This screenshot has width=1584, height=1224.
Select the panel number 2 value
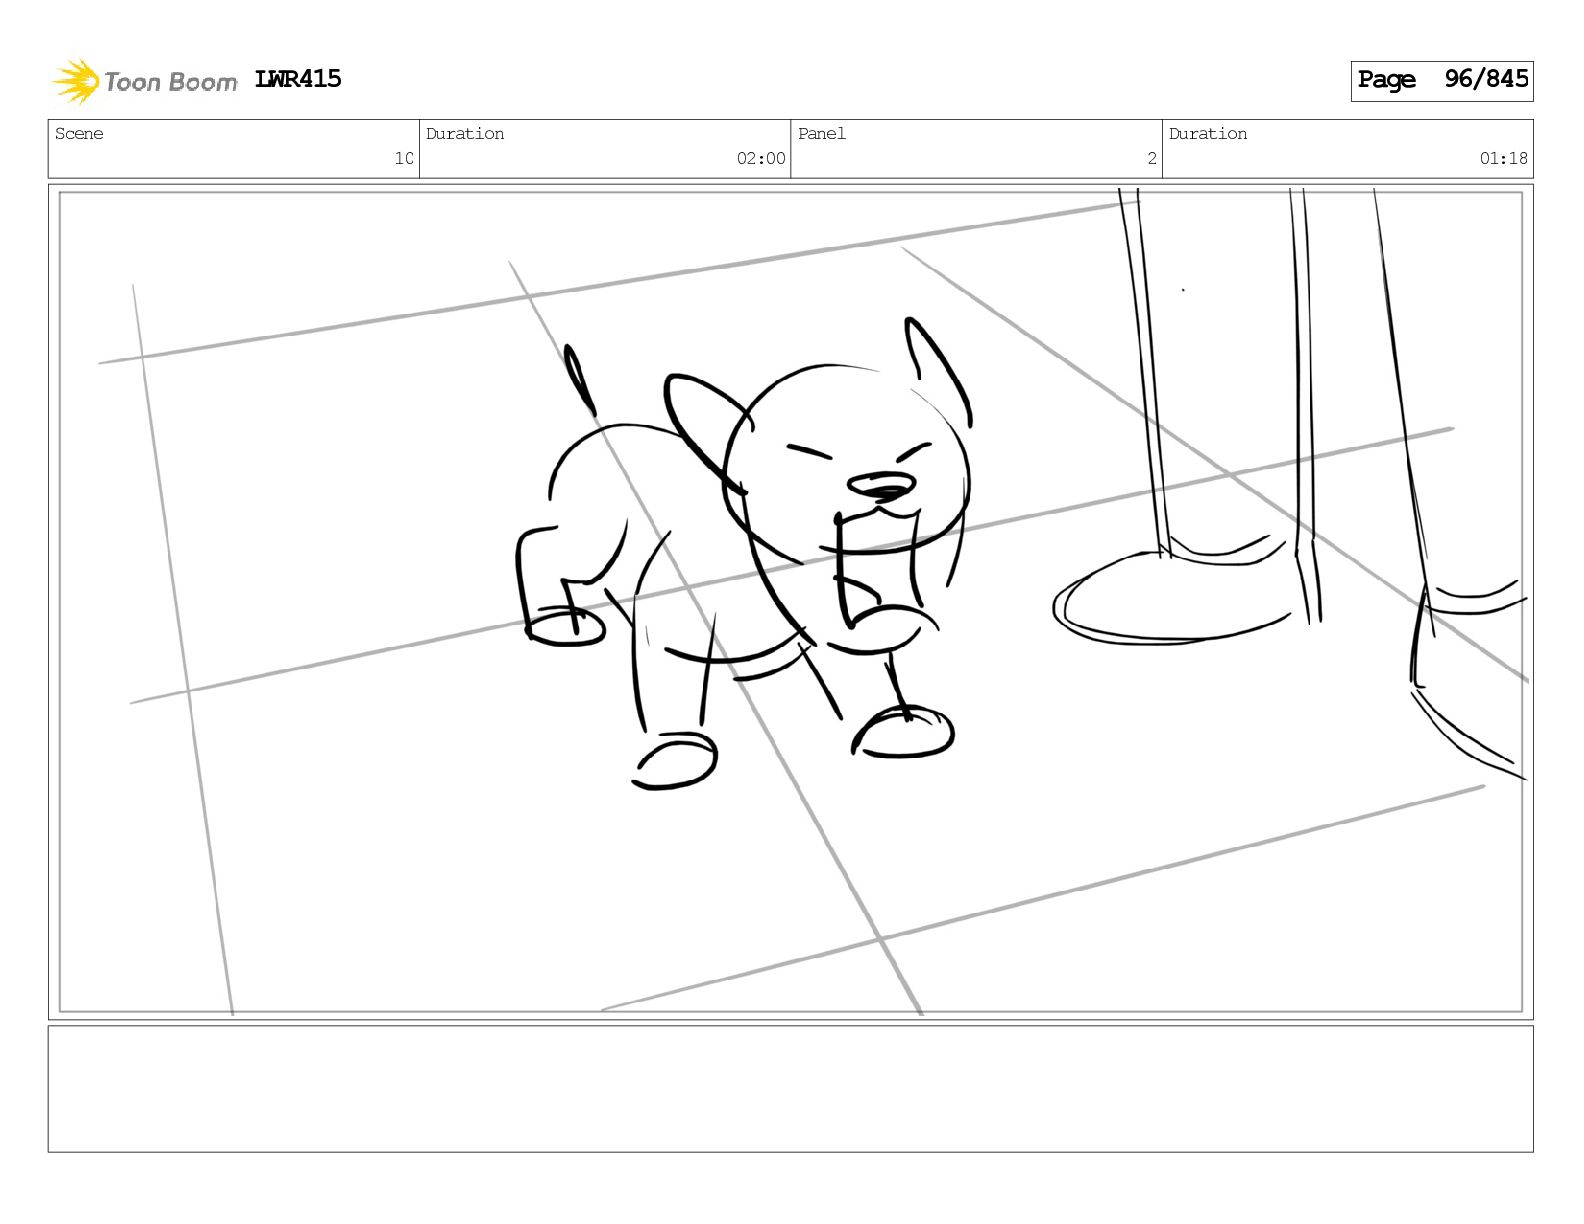[x=1152, y=158]
